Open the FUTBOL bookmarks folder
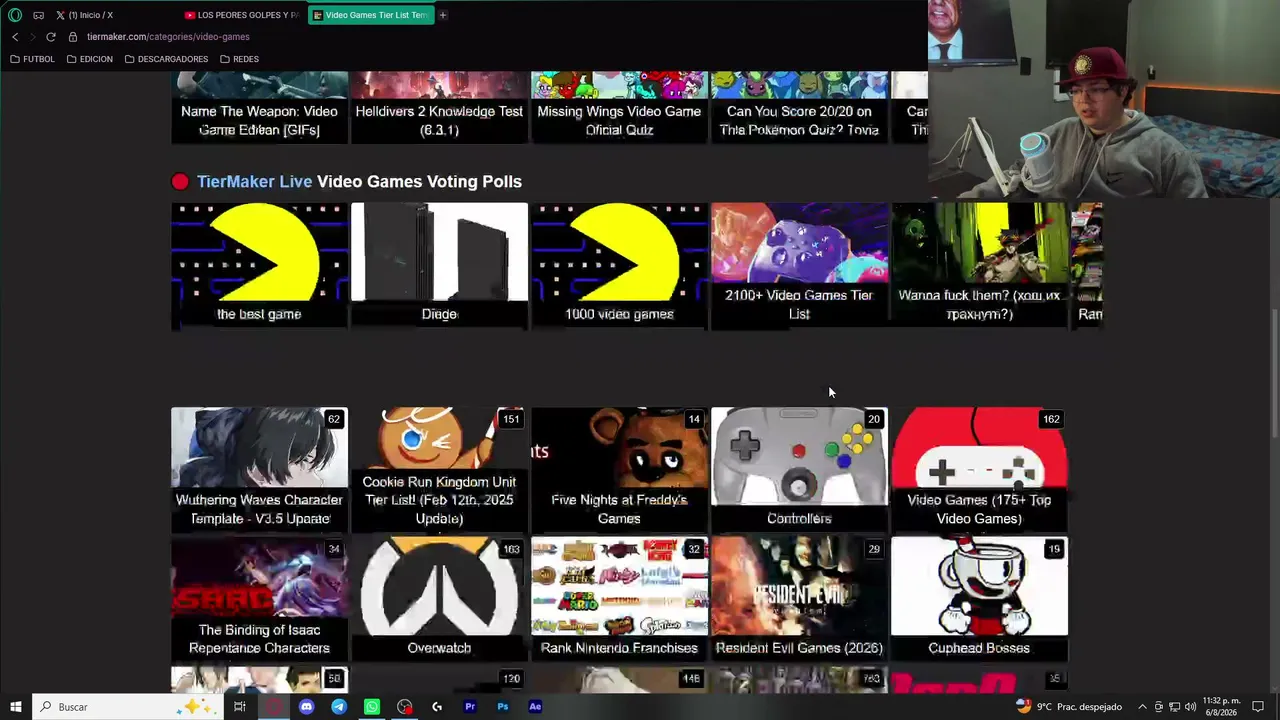The width and height of the screenshot is (1280, 720). click(x=32, y=59)
